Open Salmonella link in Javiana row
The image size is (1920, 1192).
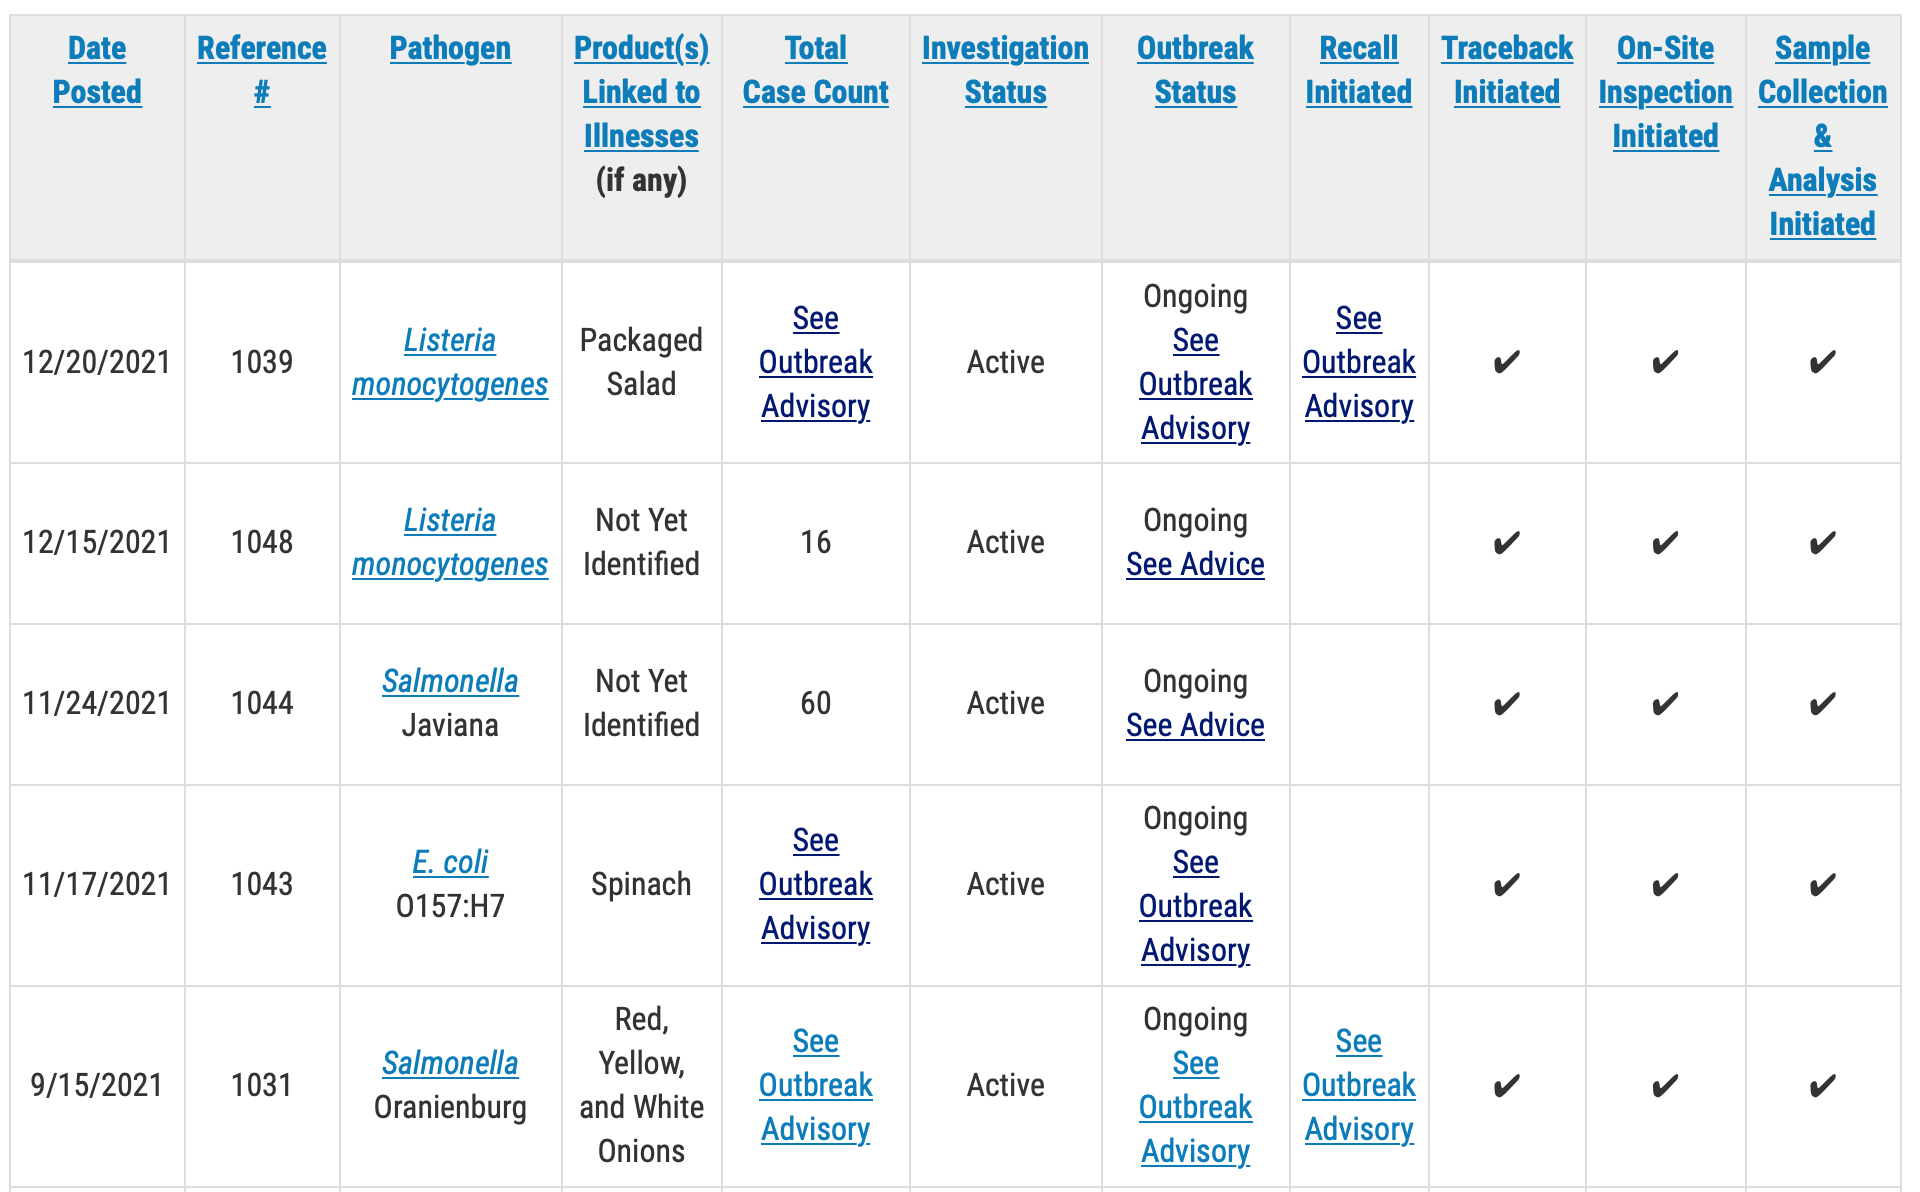point(450,681)
